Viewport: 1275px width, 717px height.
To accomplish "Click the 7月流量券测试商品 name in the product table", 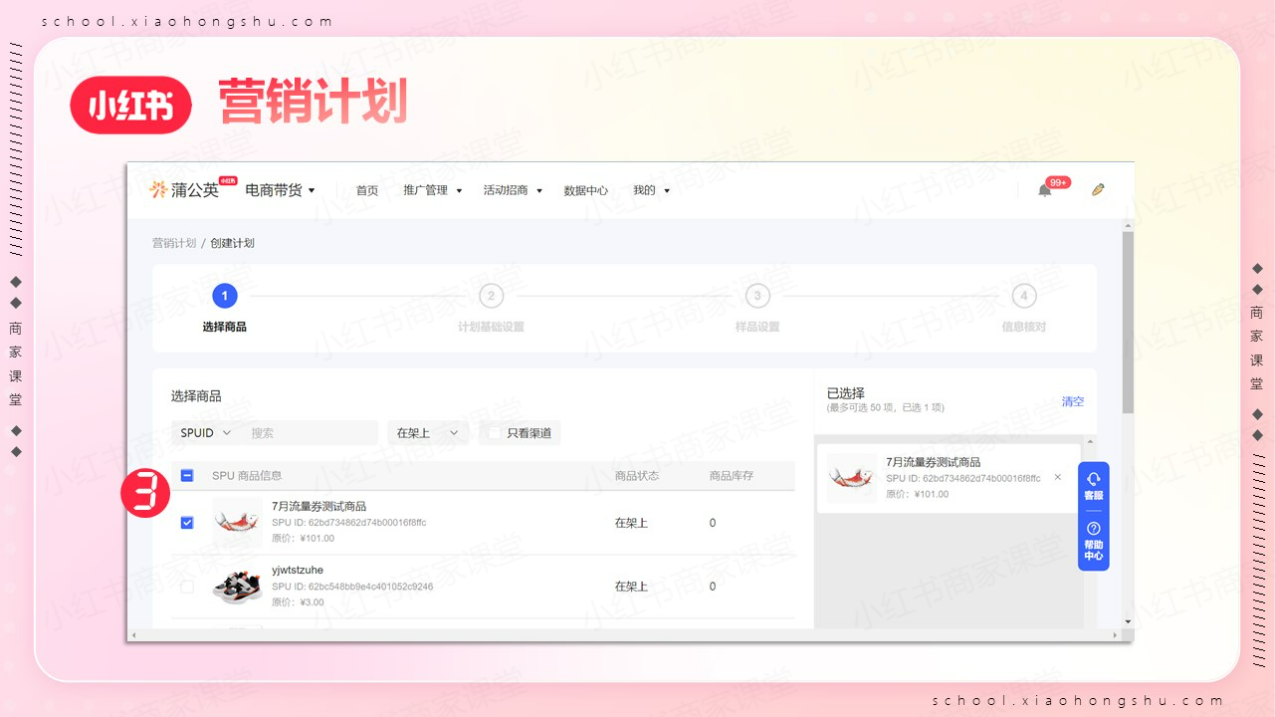I will coord(319,506).
